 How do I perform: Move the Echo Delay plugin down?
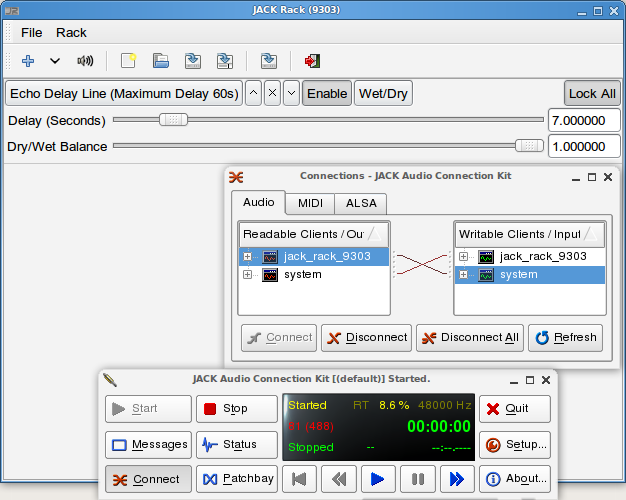coord(291,93)
